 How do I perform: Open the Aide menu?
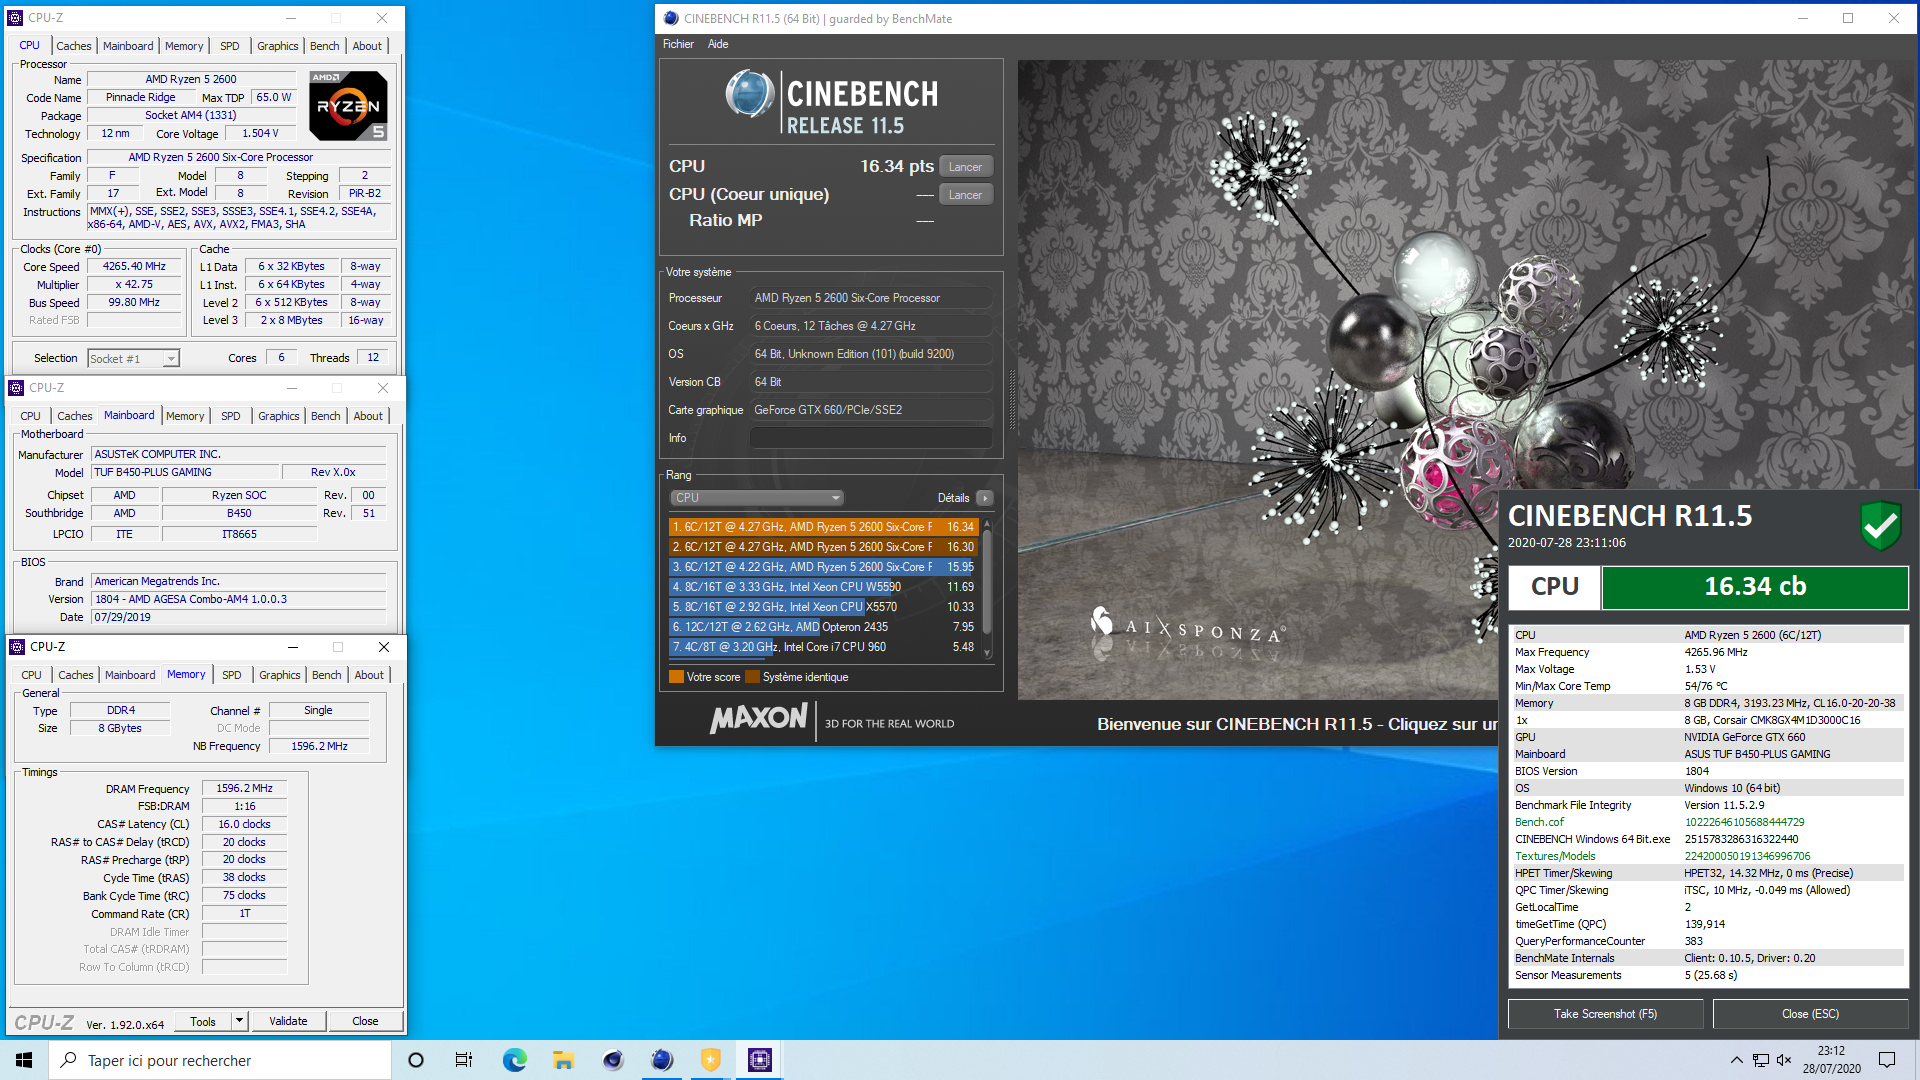coord(718,44)
